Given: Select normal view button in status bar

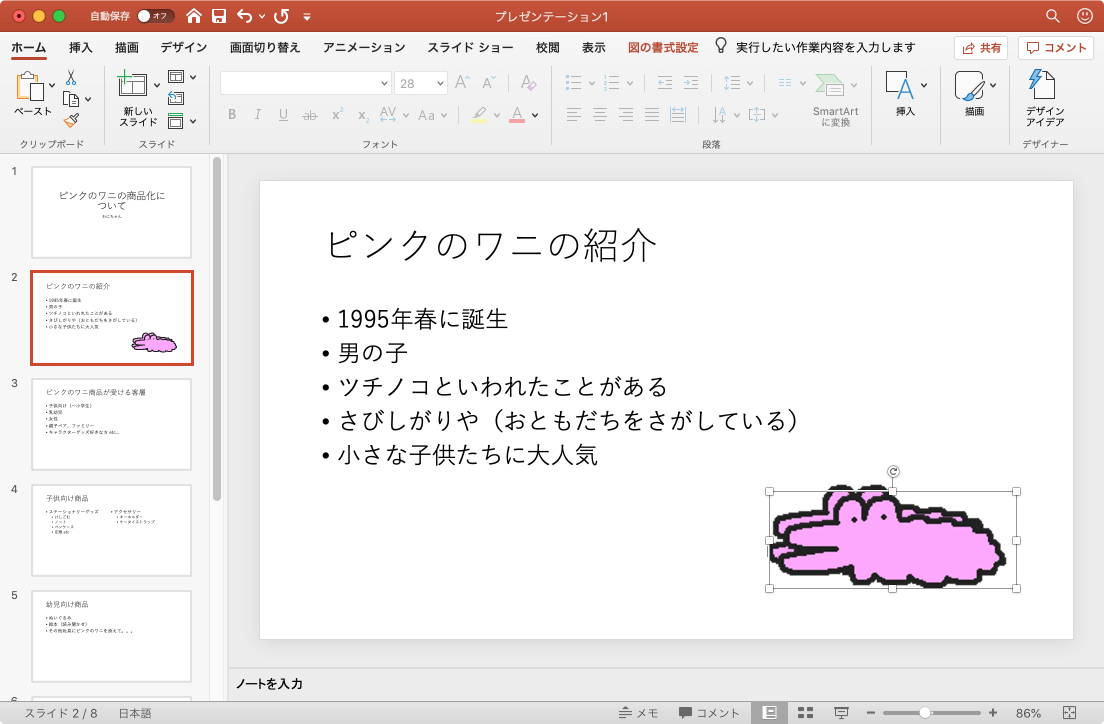Looking at the screenshot, I should pos(769,713).
